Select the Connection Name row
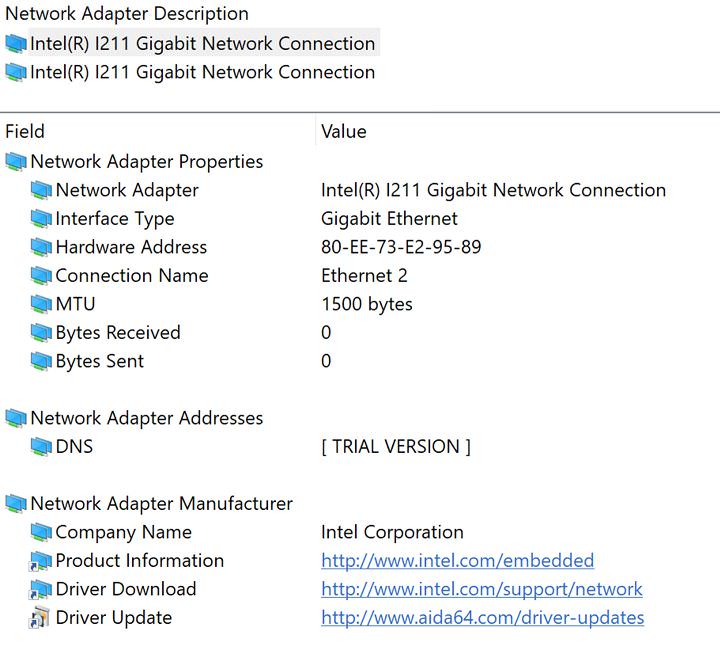Image resolution: width=720 pixels, height=649 pixels. [x=131, y=276]
